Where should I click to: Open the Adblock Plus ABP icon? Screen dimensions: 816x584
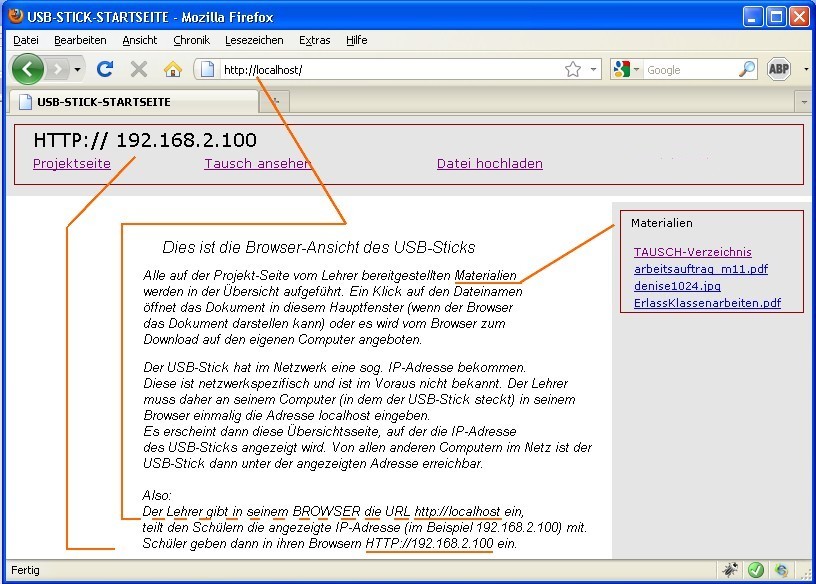click(779, 69)
